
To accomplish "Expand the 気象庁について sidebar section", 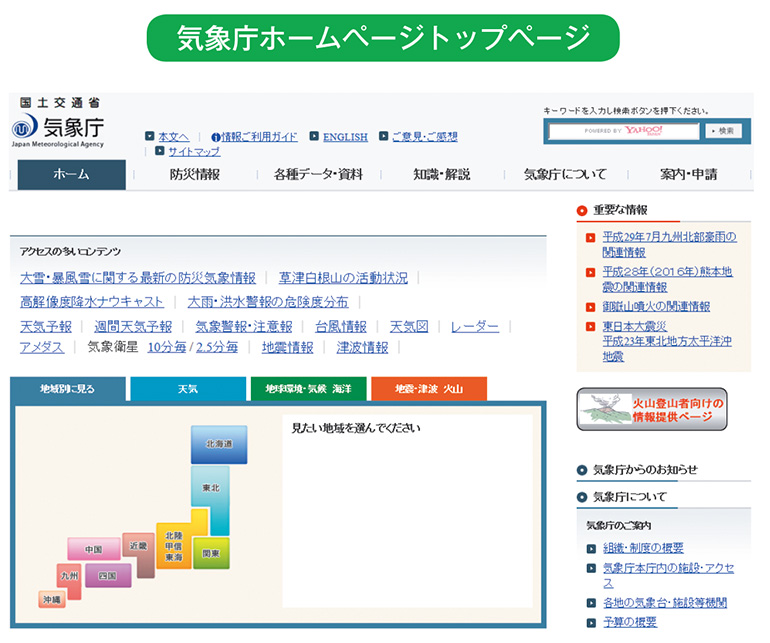I will [629, 497].
